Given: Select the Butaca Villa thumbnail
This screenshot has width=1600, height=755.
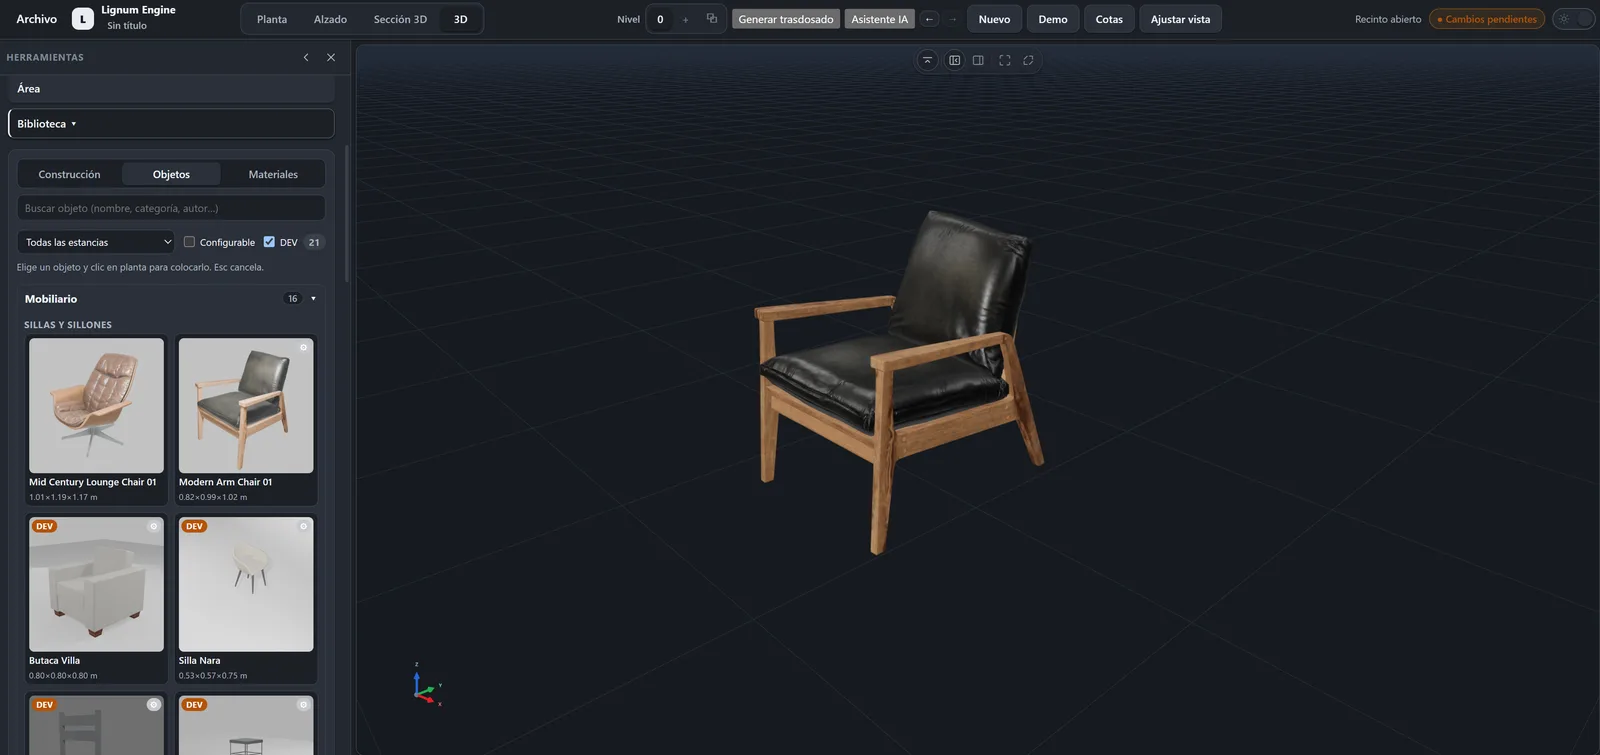Looking at the screenshot, I should pos(96,584).
